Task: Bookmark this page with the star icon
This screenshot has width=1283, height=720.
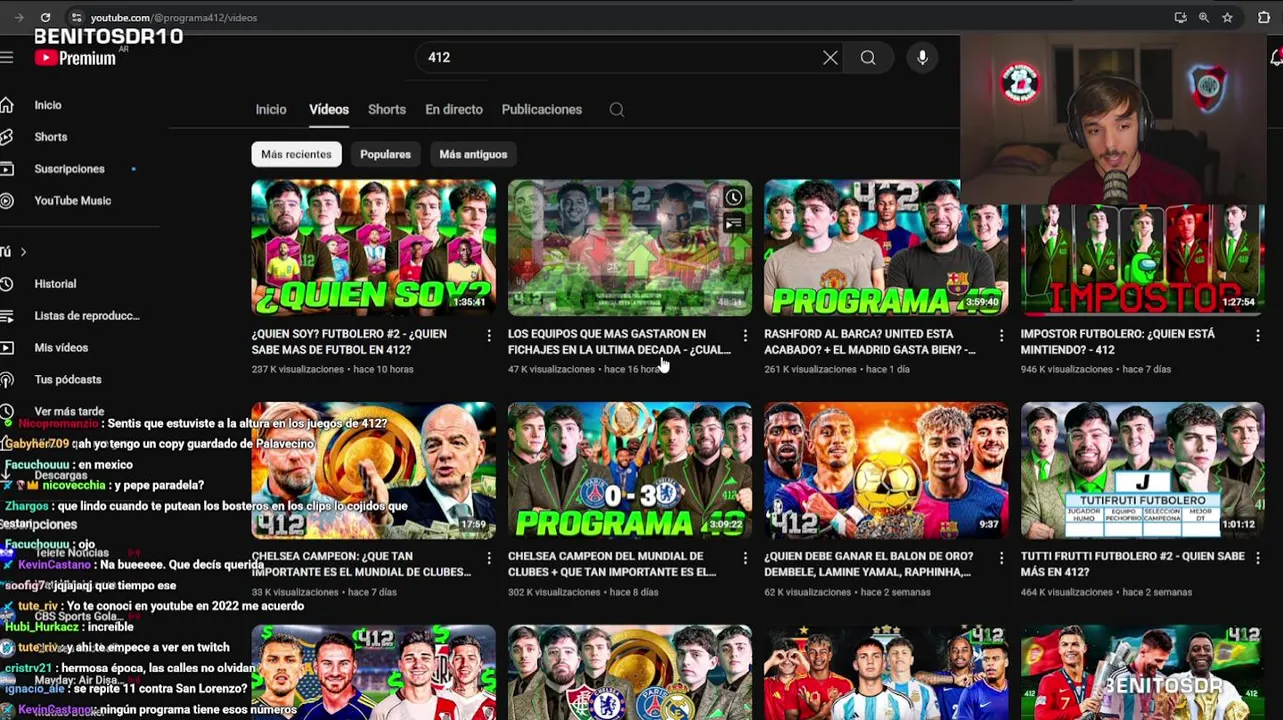Action: click(x=1227, y=17)
